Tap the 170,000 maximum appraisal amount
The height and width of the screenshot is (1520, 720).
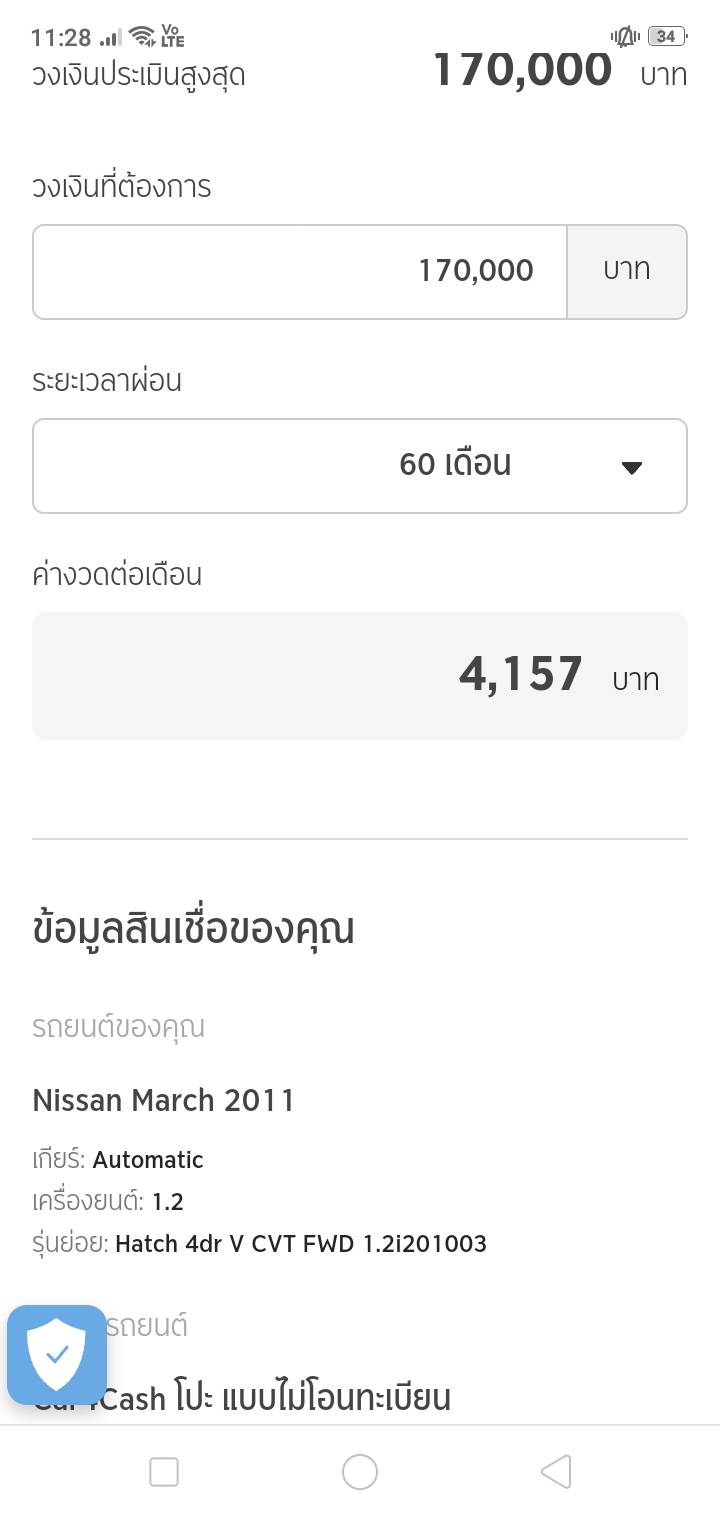522,70
